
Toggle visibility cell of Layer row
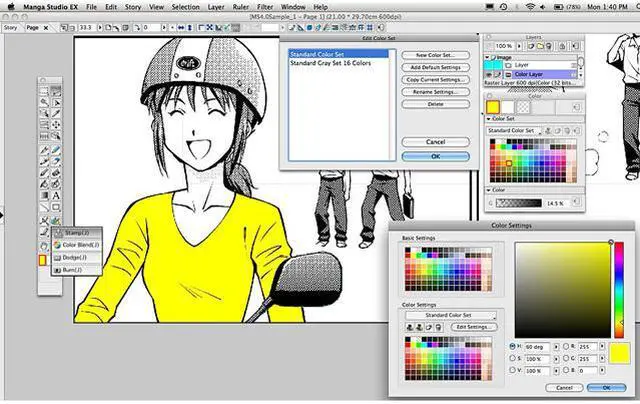(x=489, y=65)
